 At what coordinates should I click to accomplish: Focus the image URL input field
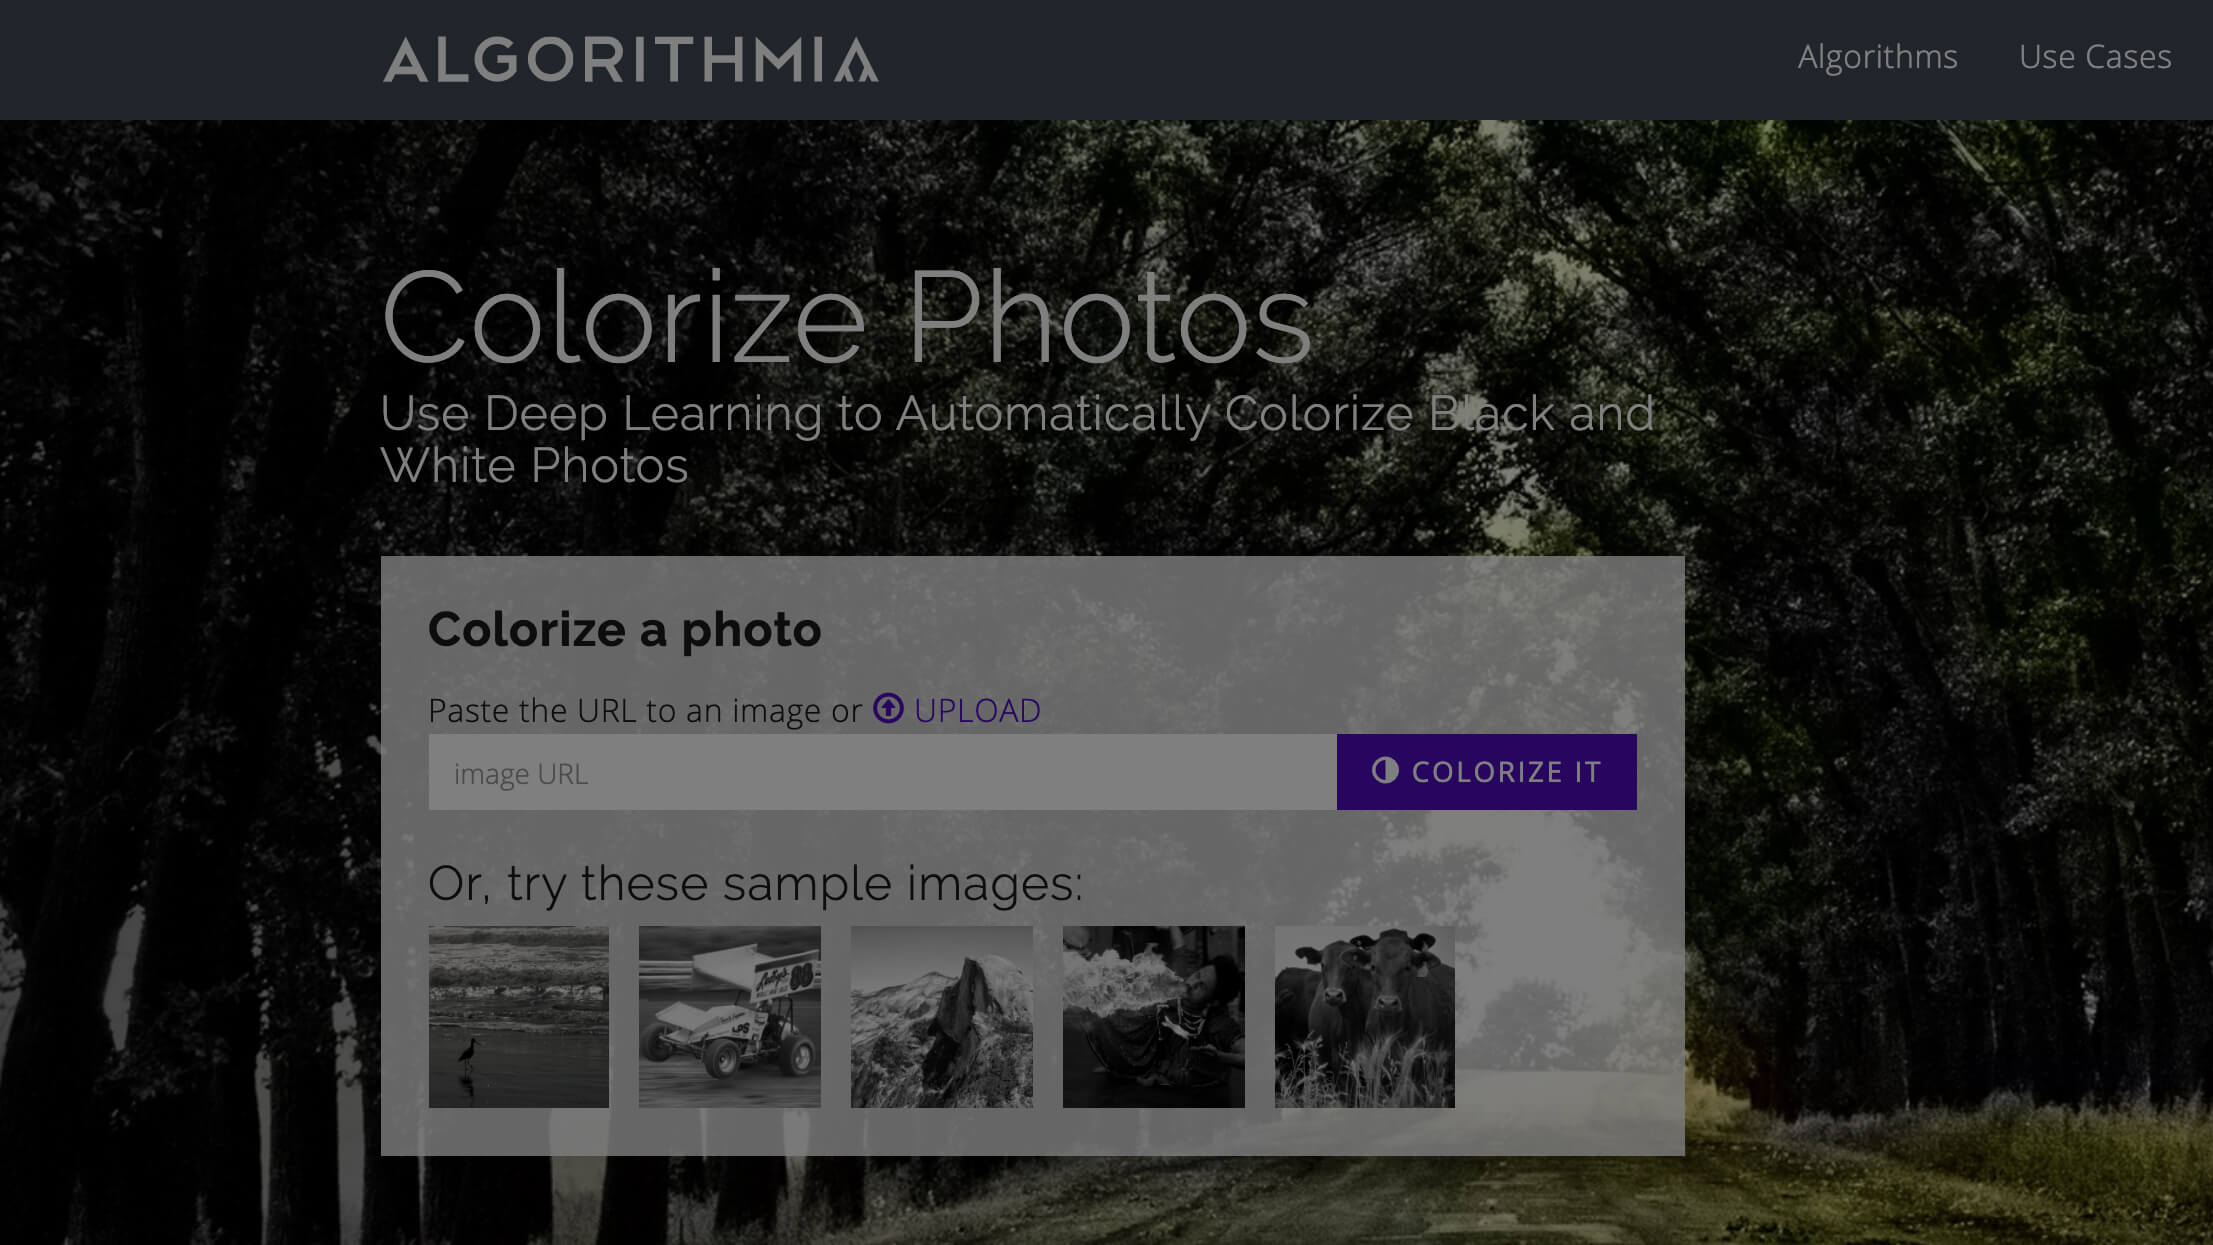coord(882,773)
